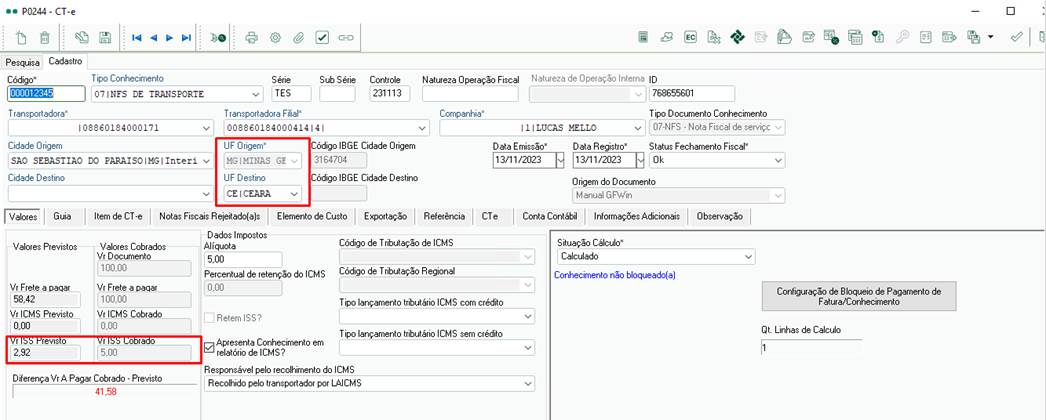The width and height of the screenshot is (1046, 420).
Task: Click the paperclip attachment icon
Action: click(298, 38)
